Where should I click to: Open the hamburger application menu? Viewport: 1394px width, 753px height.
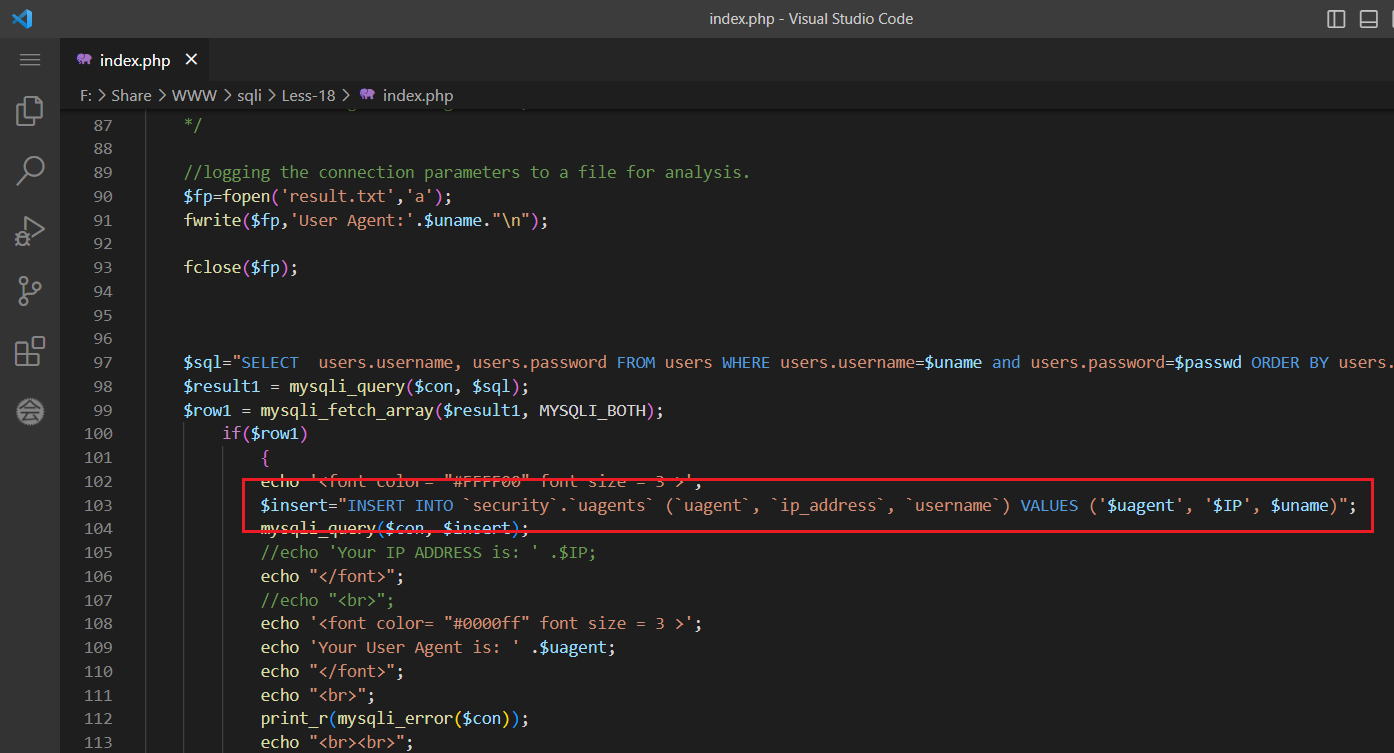[30, 60]
